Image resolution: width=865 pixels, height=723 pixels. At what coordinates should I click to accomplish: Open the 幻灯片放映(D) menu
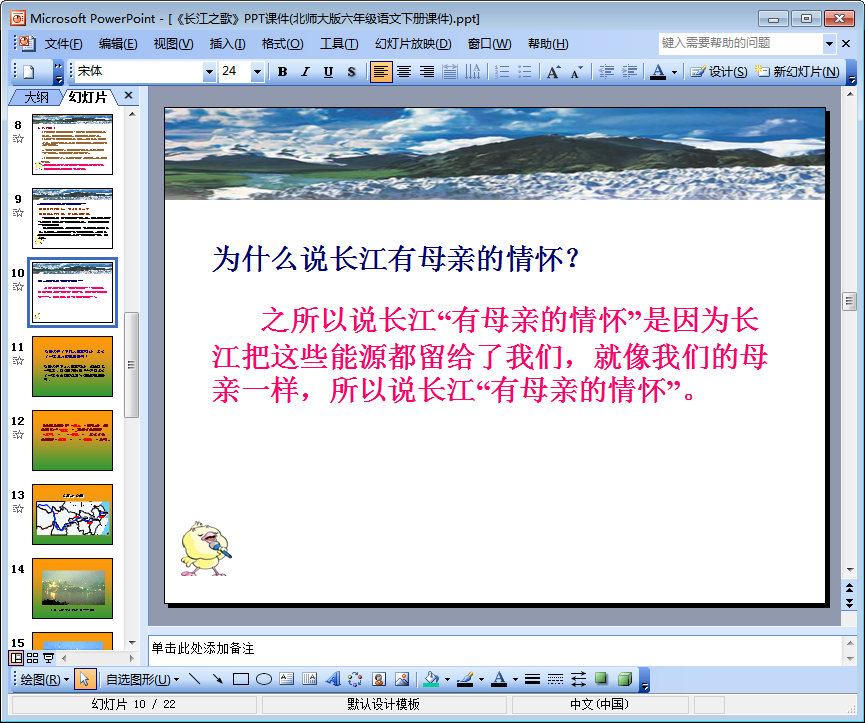[413, 44]
